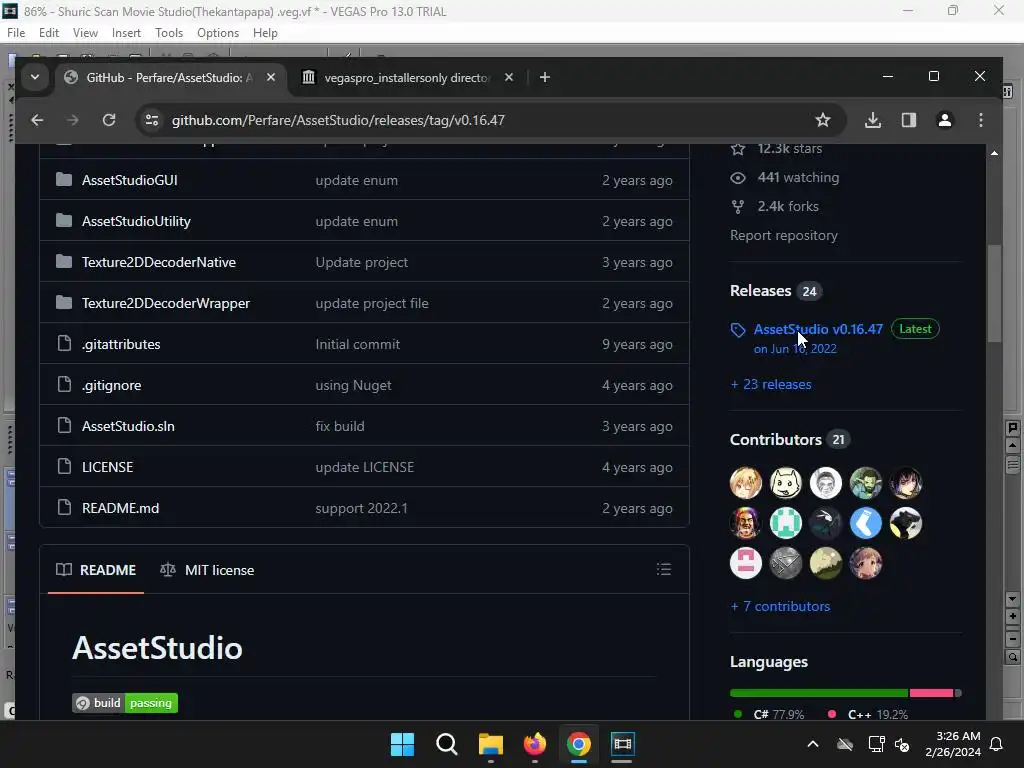Click the support 2022.1 commit message
Image resolution: width=1024 pixels, height=768 pixels.
point(361,509)
